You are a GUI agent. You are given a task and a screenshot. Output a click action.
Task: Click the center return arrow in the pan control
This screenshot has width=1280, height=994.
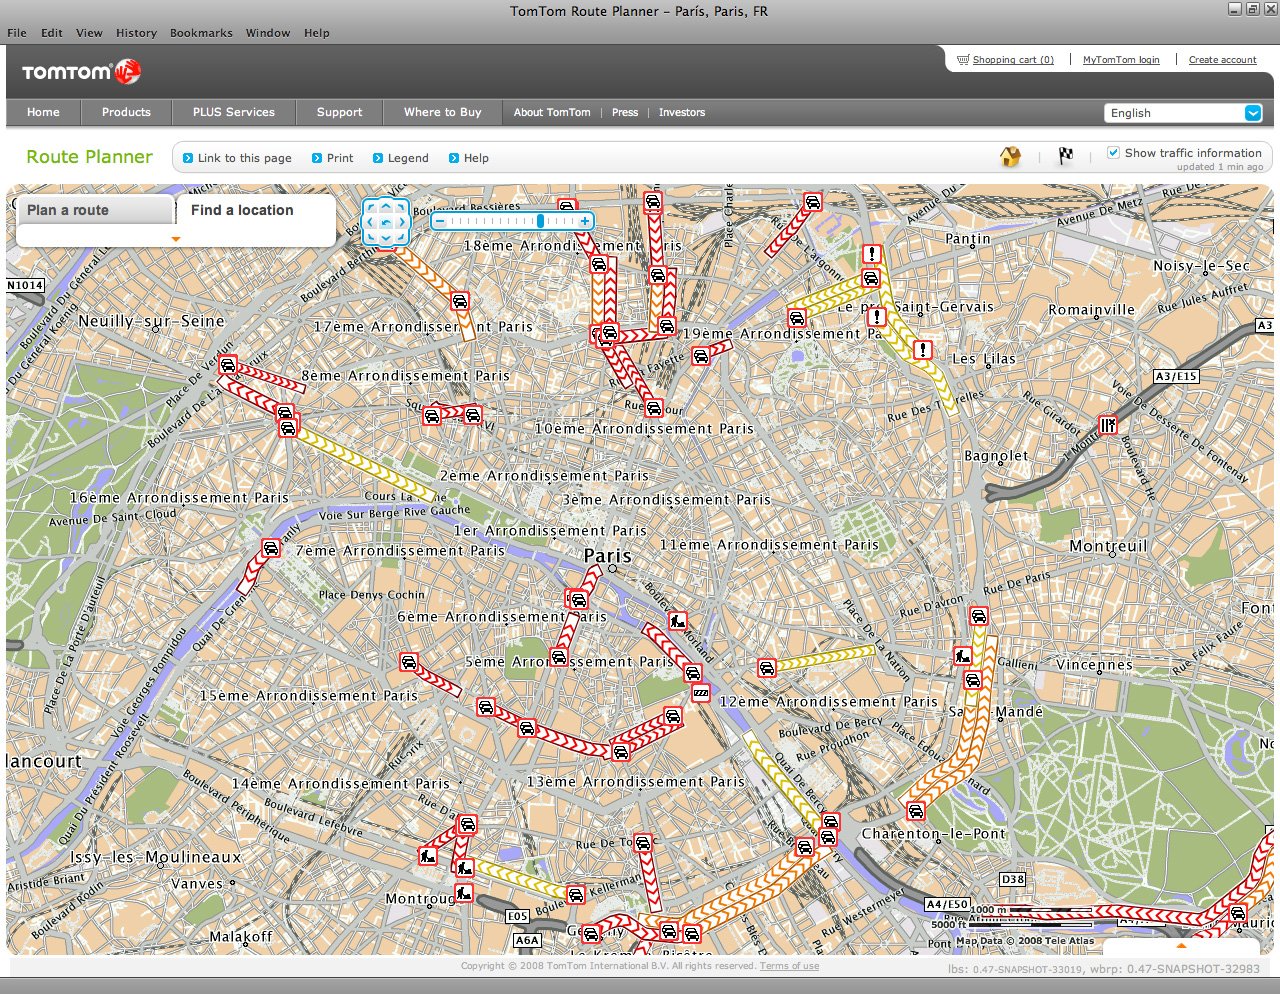pos(386,222)
